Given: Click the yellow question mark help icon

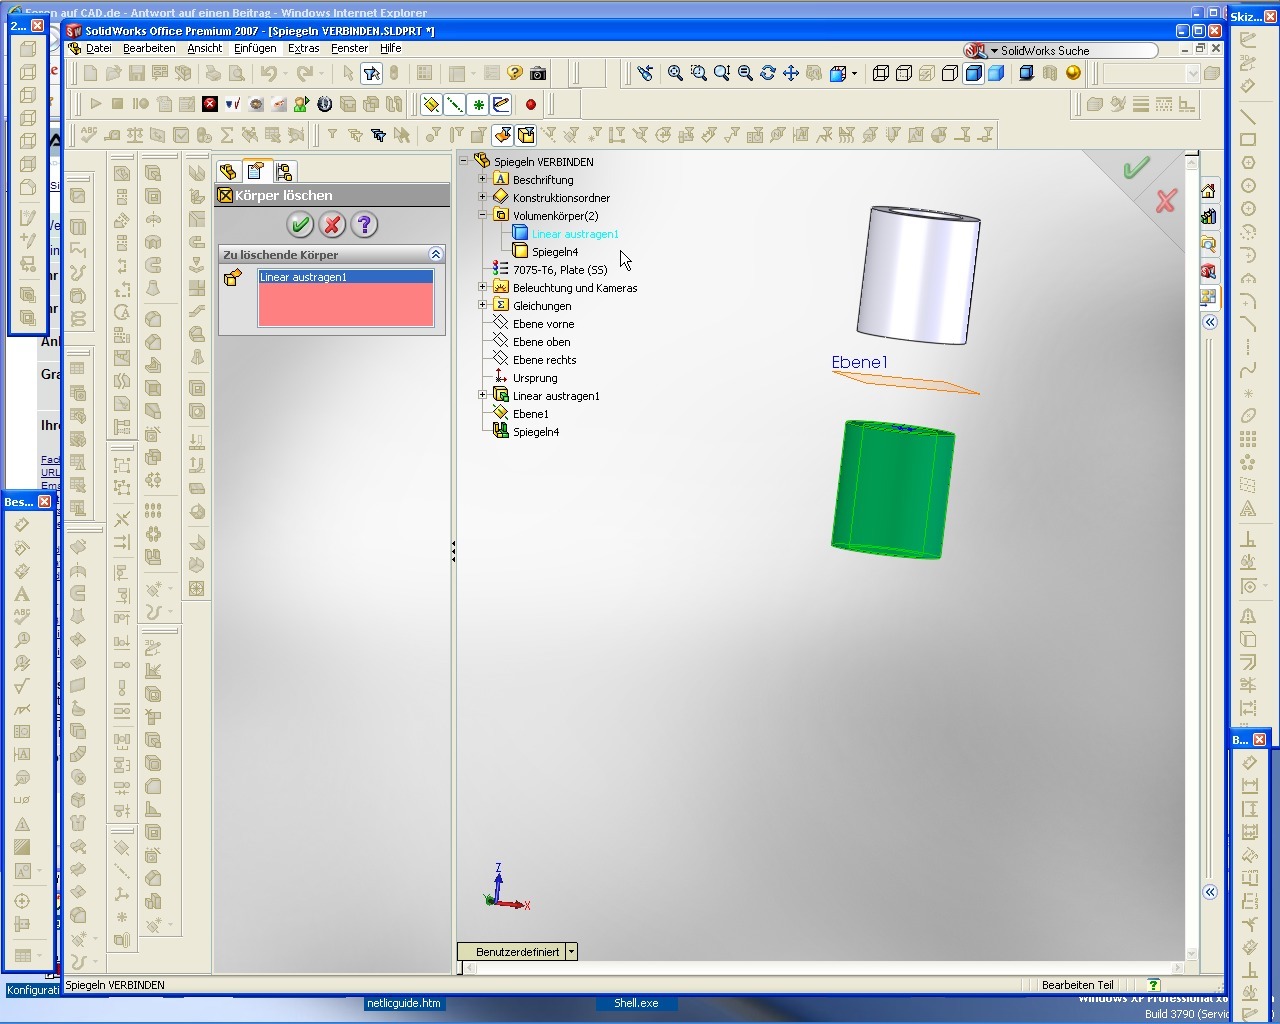Looking at the screenshot, I should (515, 73).
